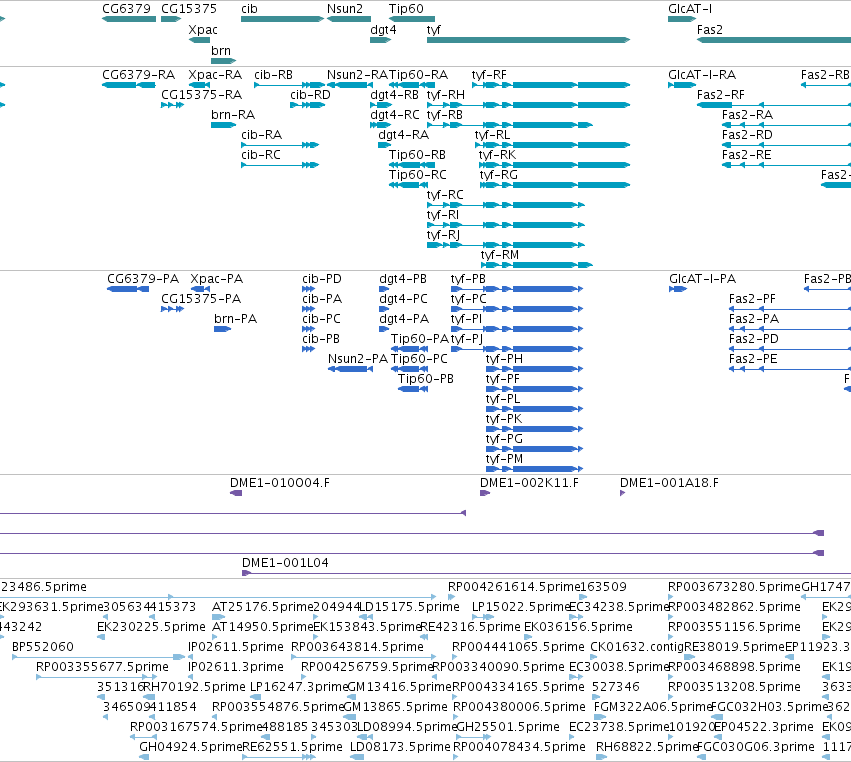Select EST GH25501.5prime
The width and height of the screenshot is (851, 762).
508,727
